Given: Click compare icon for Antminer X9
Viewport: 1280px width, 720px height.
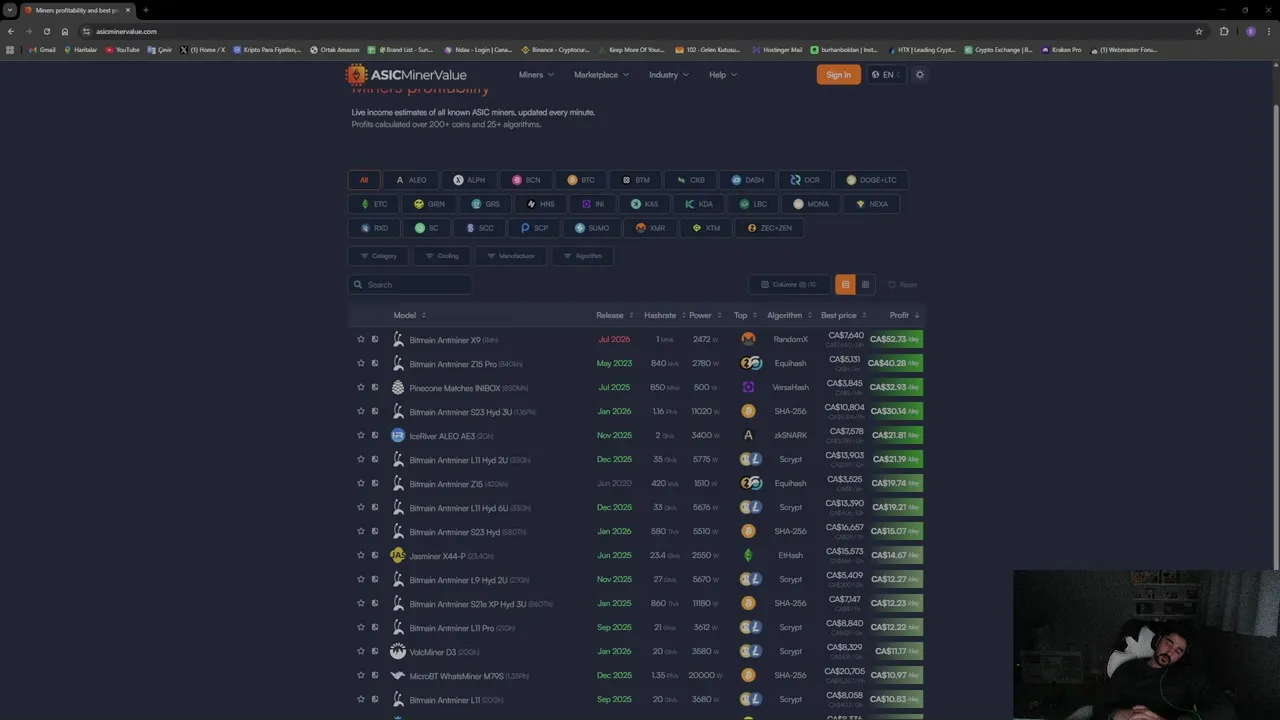Looking at the screenshot, I should pyautogui.click(x=375, y=339).
